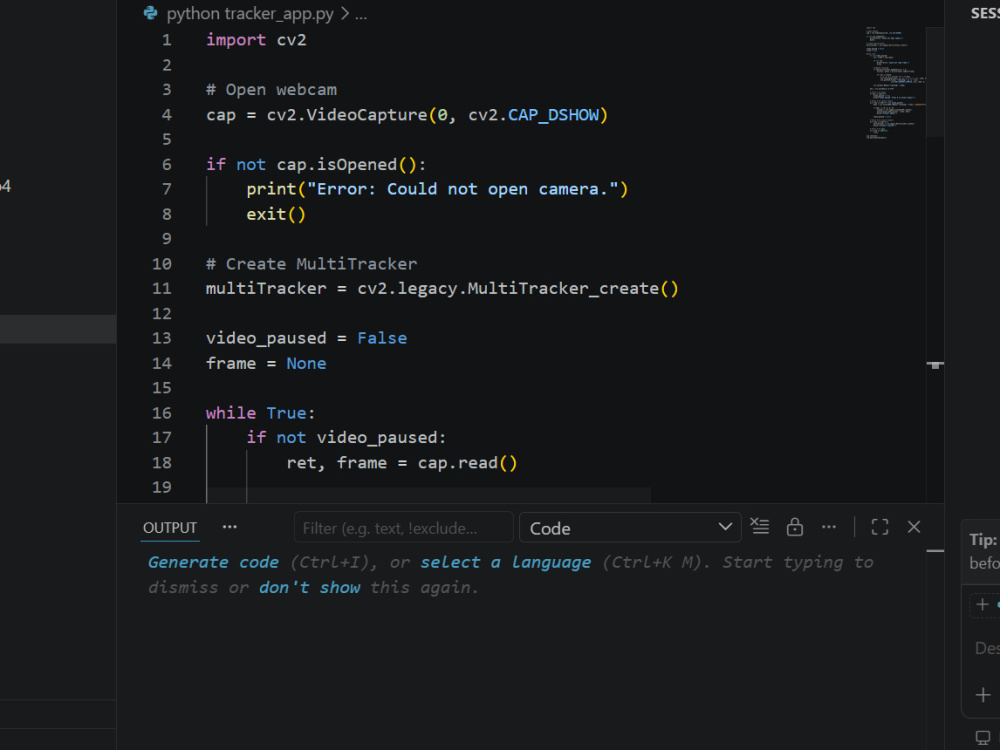Screen dimensions: 1000x750
Task: Click the don't show link
Action: point(309,587)
